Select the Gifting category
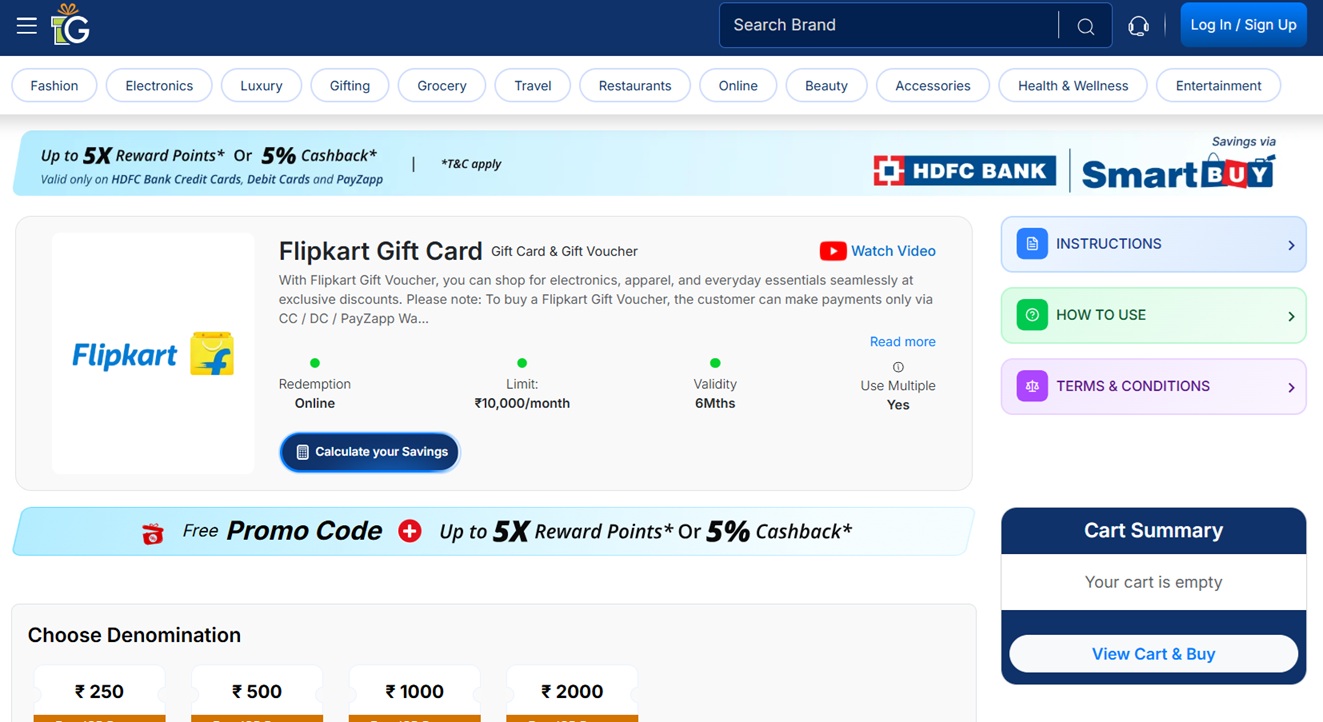The image size is (1323, 722). click(350, 86)
